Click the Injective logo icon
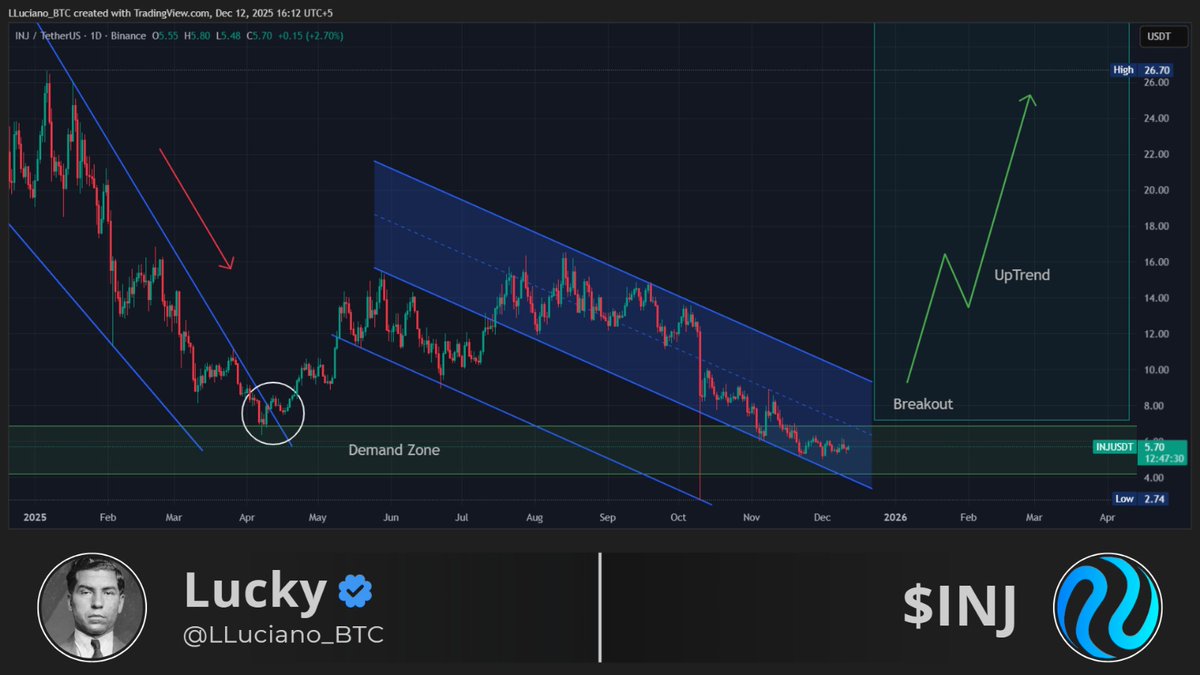 (1110, 607)
